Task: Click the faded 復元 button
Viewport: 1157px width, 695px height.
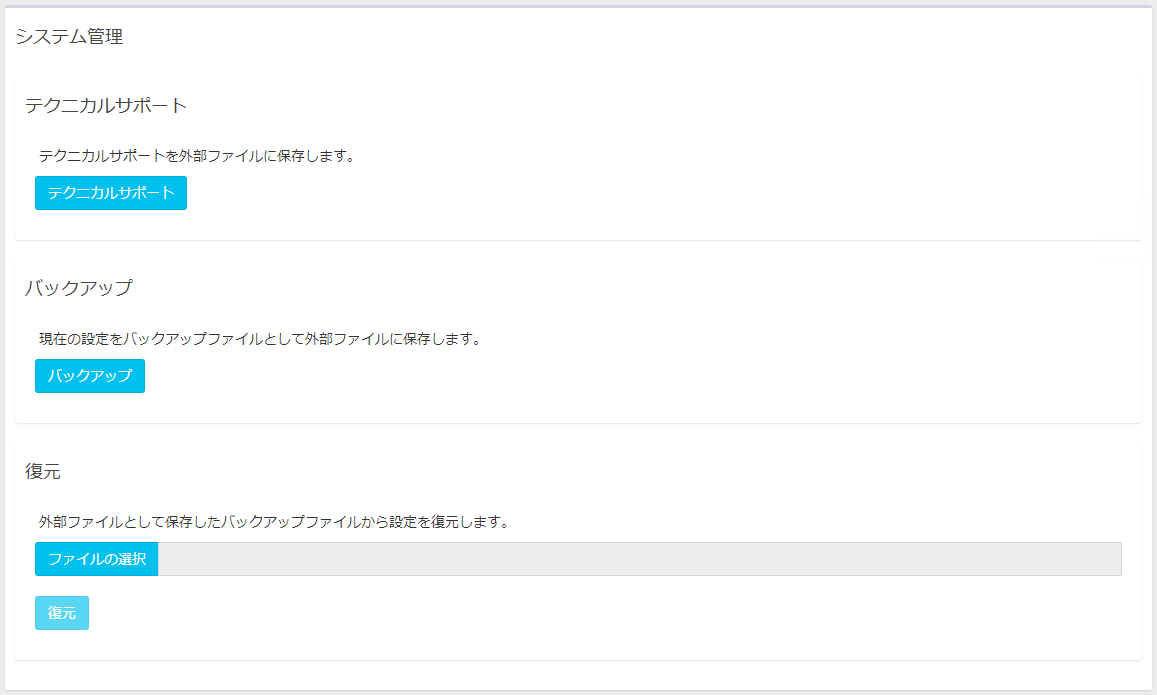Action: click(x=62, y=613)
